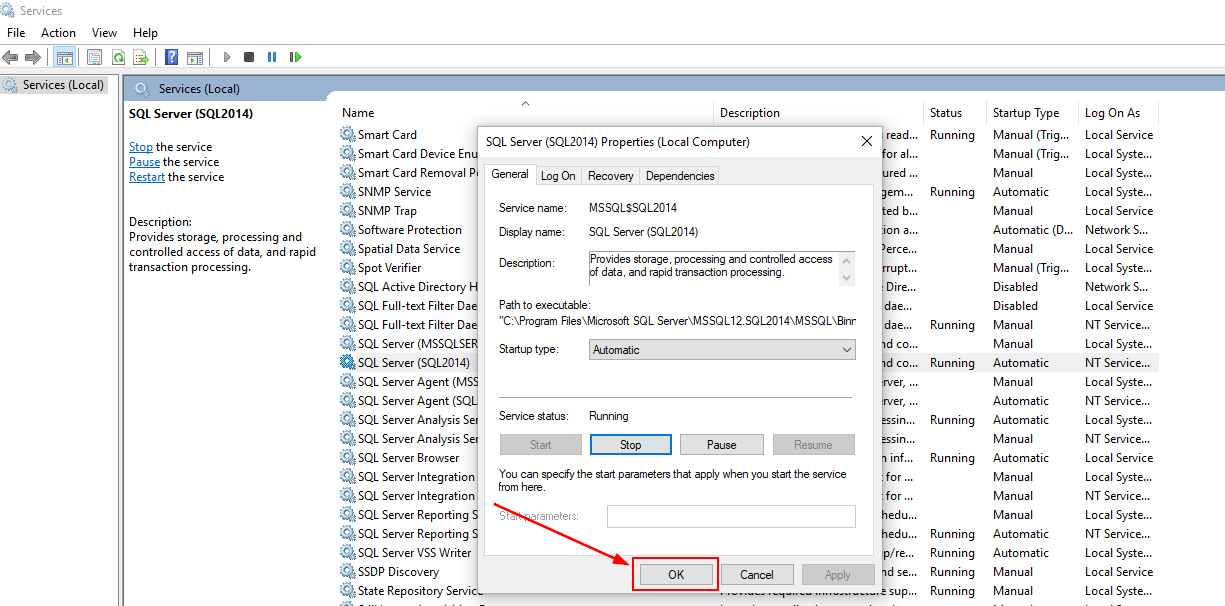The width and height of the screenshot is (1225, 606).
Task: Click the Stop Service square icon in toolbar
Action: click(249, 57)
